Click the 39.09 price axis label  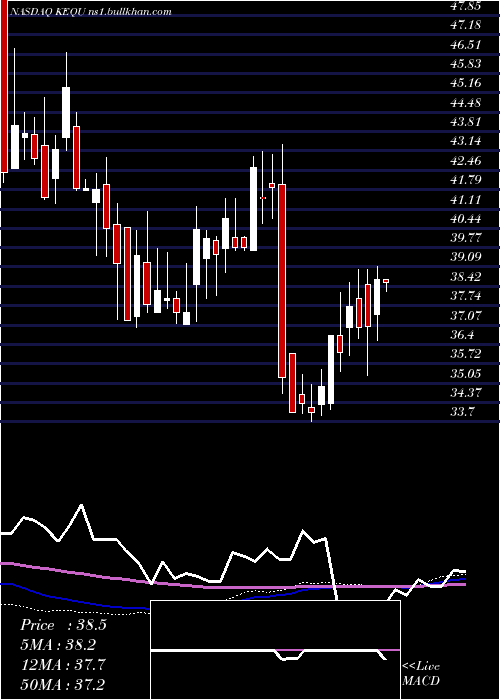click(467, 257)
